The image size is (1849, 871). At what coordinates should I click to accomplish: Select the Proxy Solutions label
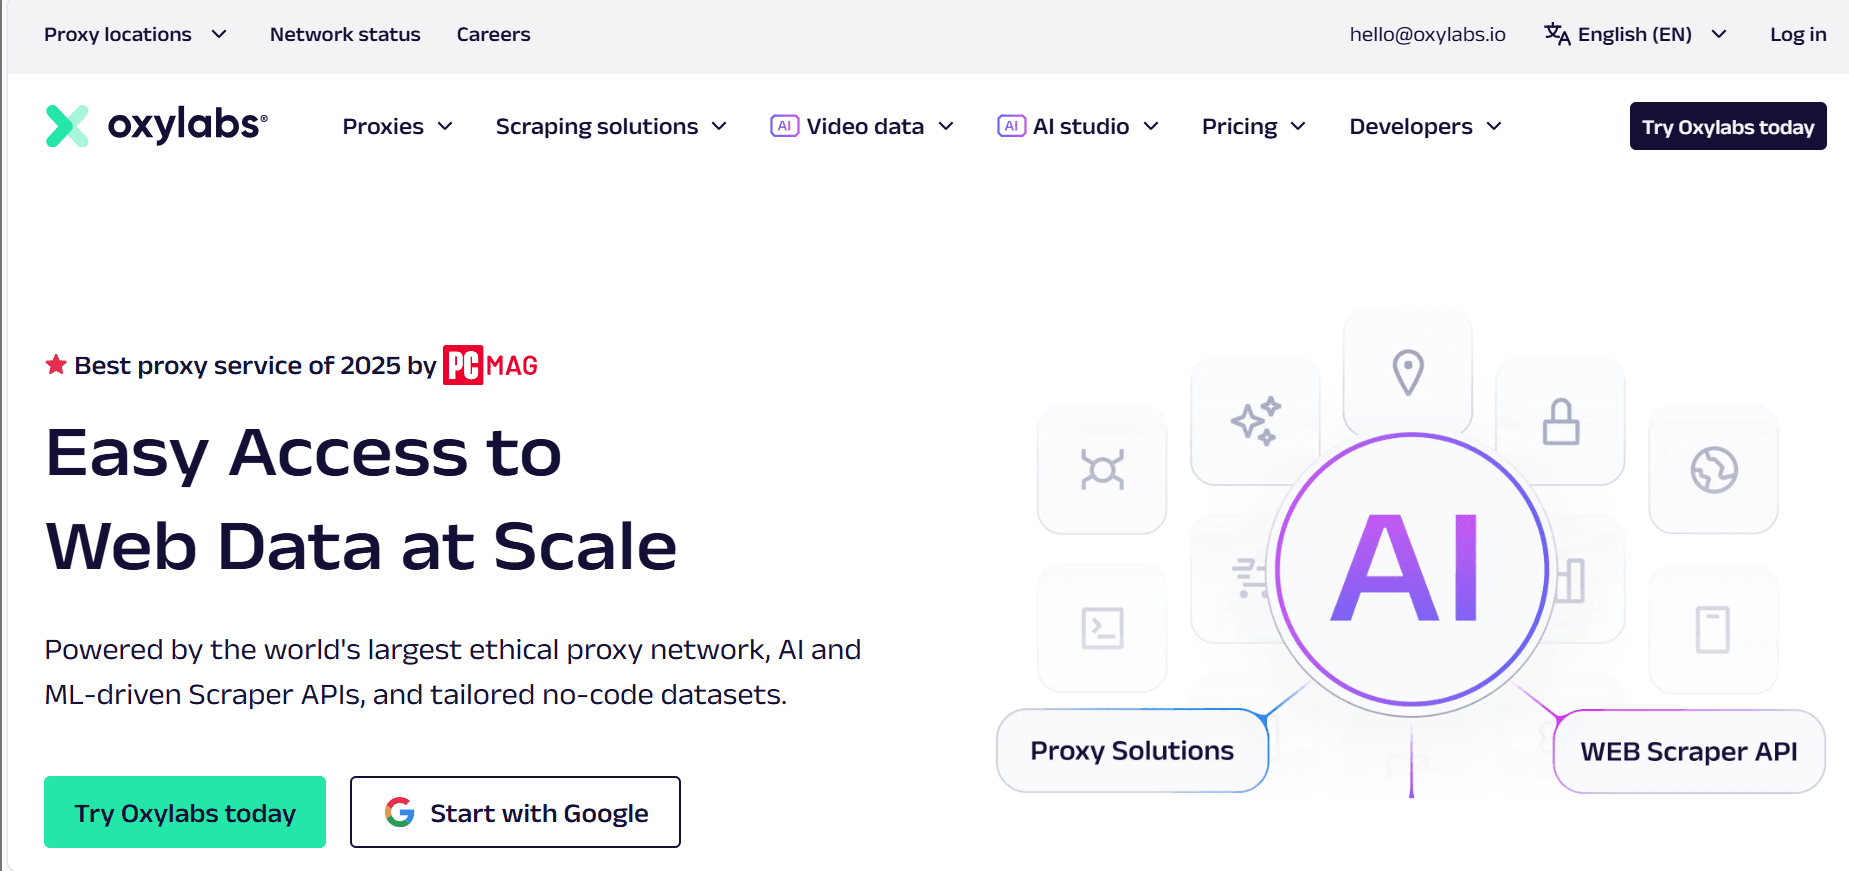tap(1132, 751)
